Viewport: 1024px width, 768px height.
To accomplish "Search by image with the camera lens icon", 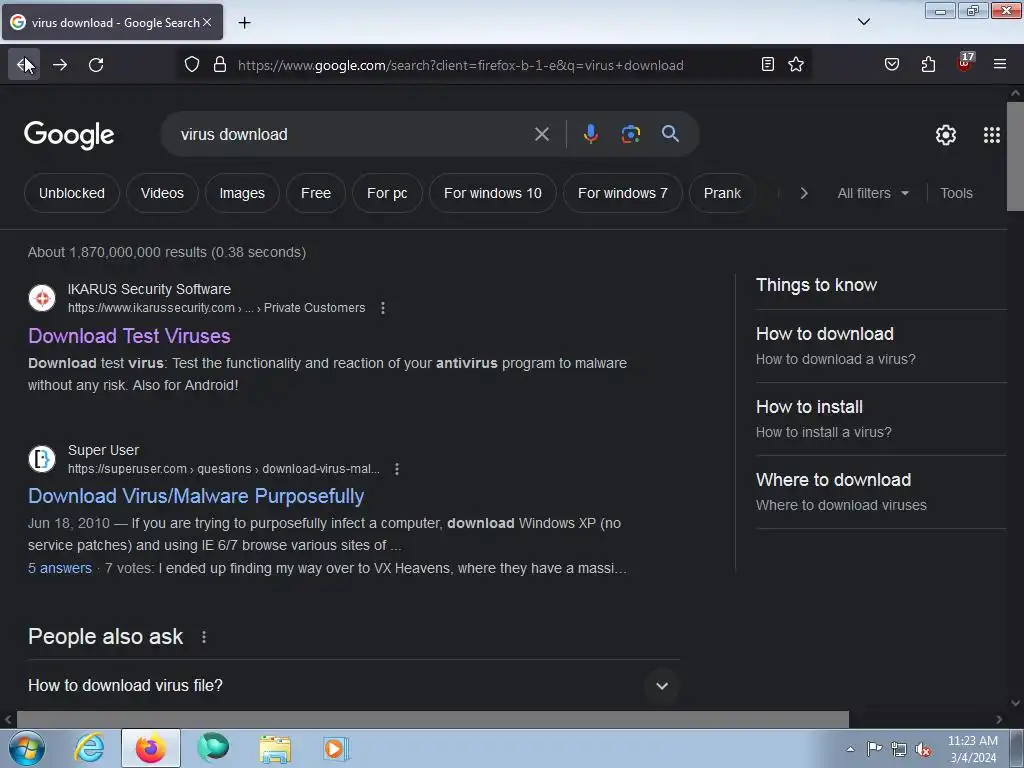I will pos(630,134).
